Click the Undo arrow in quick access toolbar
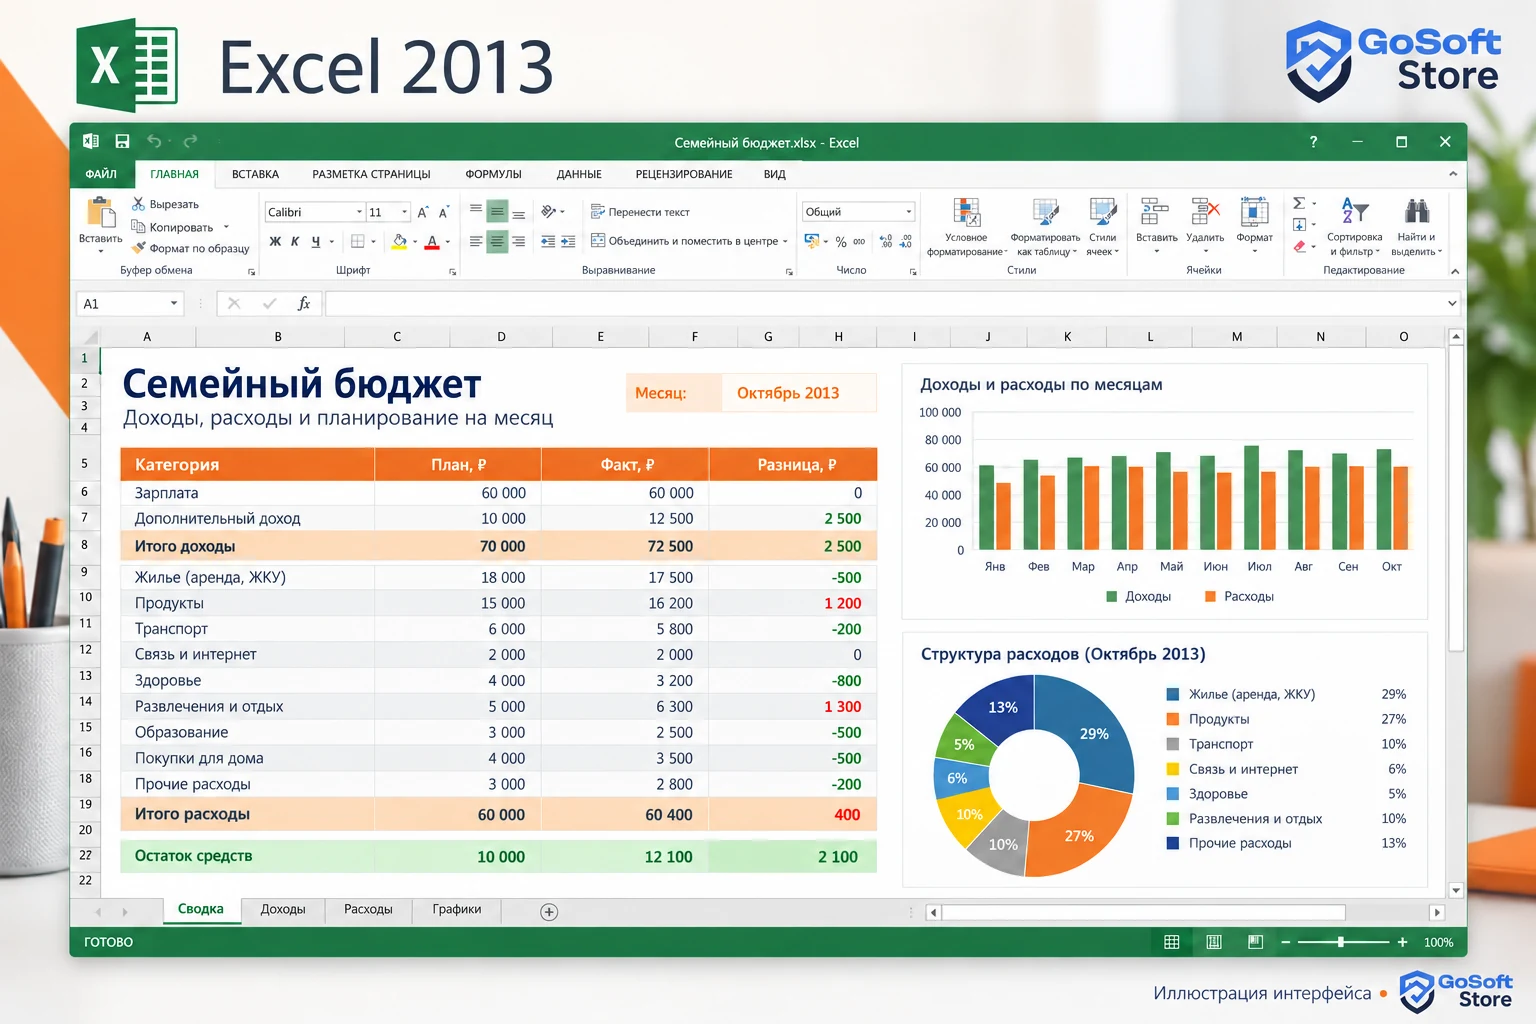1536x1024 pixels. pyautogui.click(x=154, y=142)
